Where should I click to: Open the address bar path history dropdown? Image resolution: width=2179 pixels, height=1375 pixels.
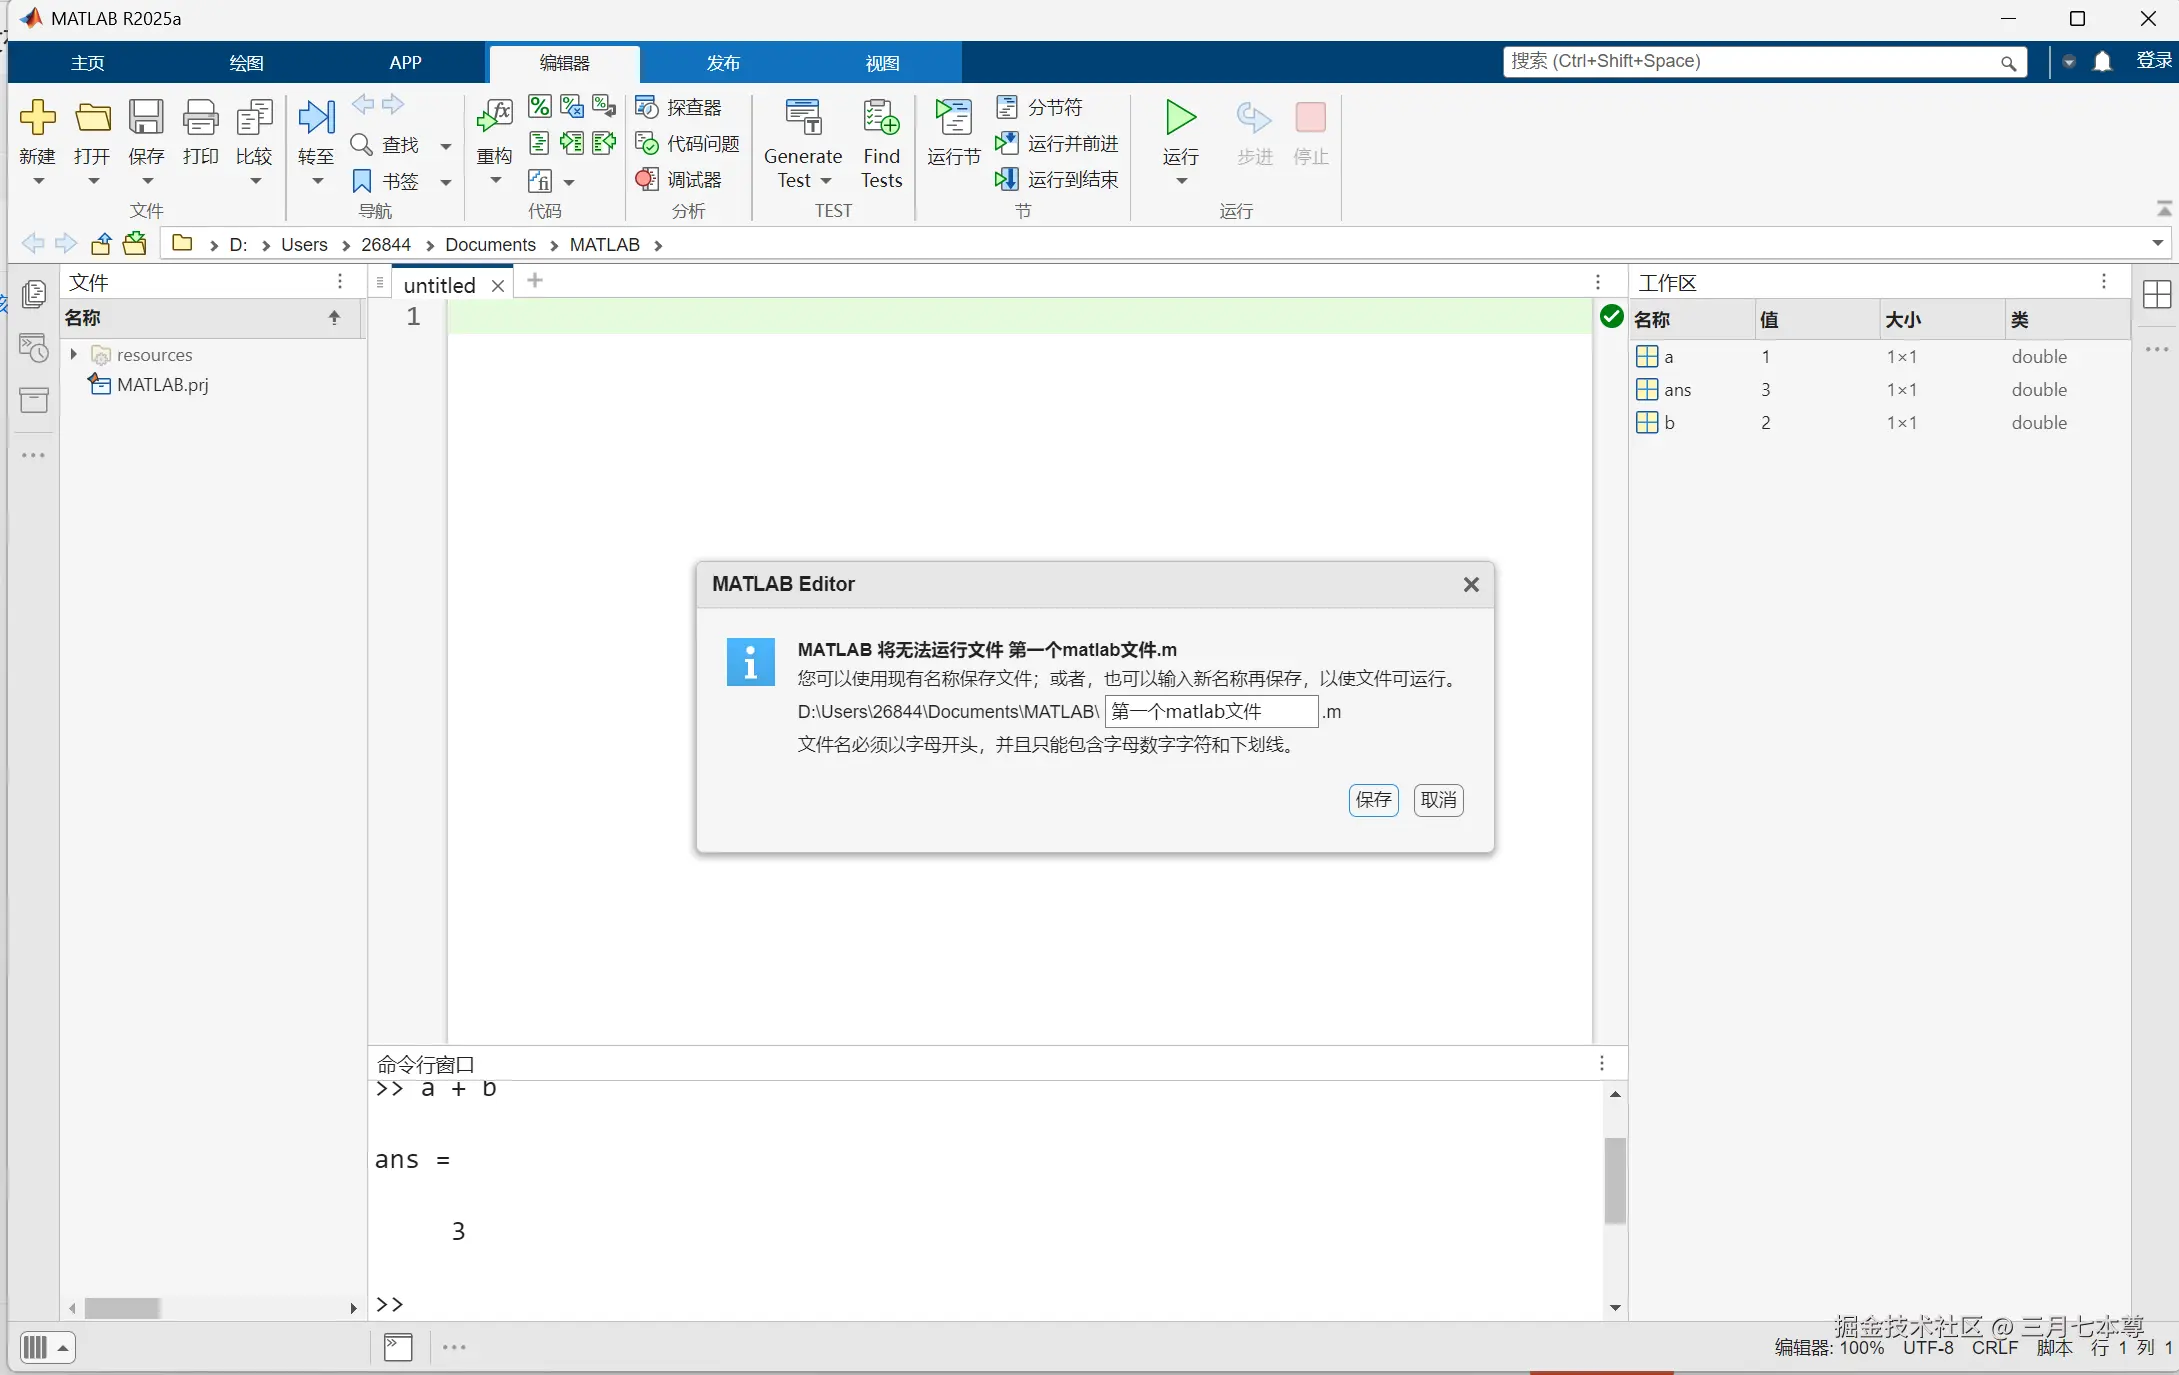pyautogui.click(x=2157, y=243)
